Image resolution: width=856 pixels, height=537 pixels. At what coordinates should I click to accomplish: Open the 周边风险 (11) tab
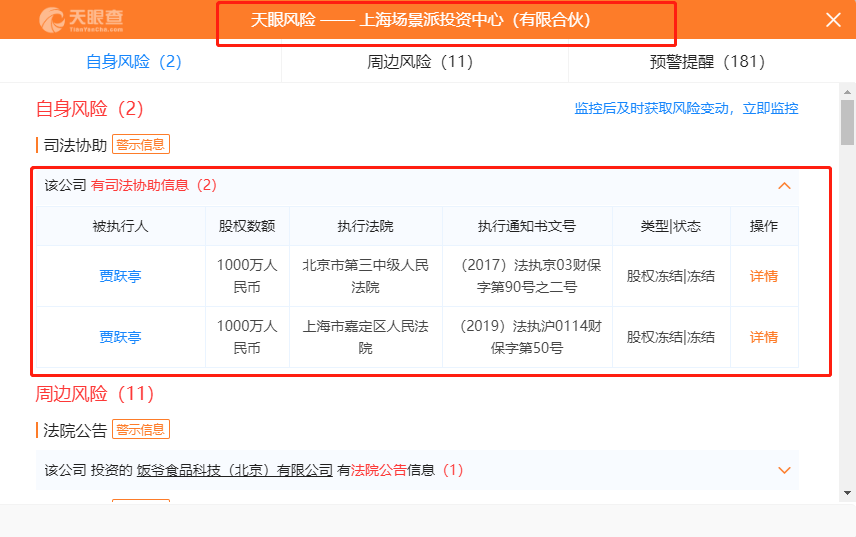[x=420, y=61]
